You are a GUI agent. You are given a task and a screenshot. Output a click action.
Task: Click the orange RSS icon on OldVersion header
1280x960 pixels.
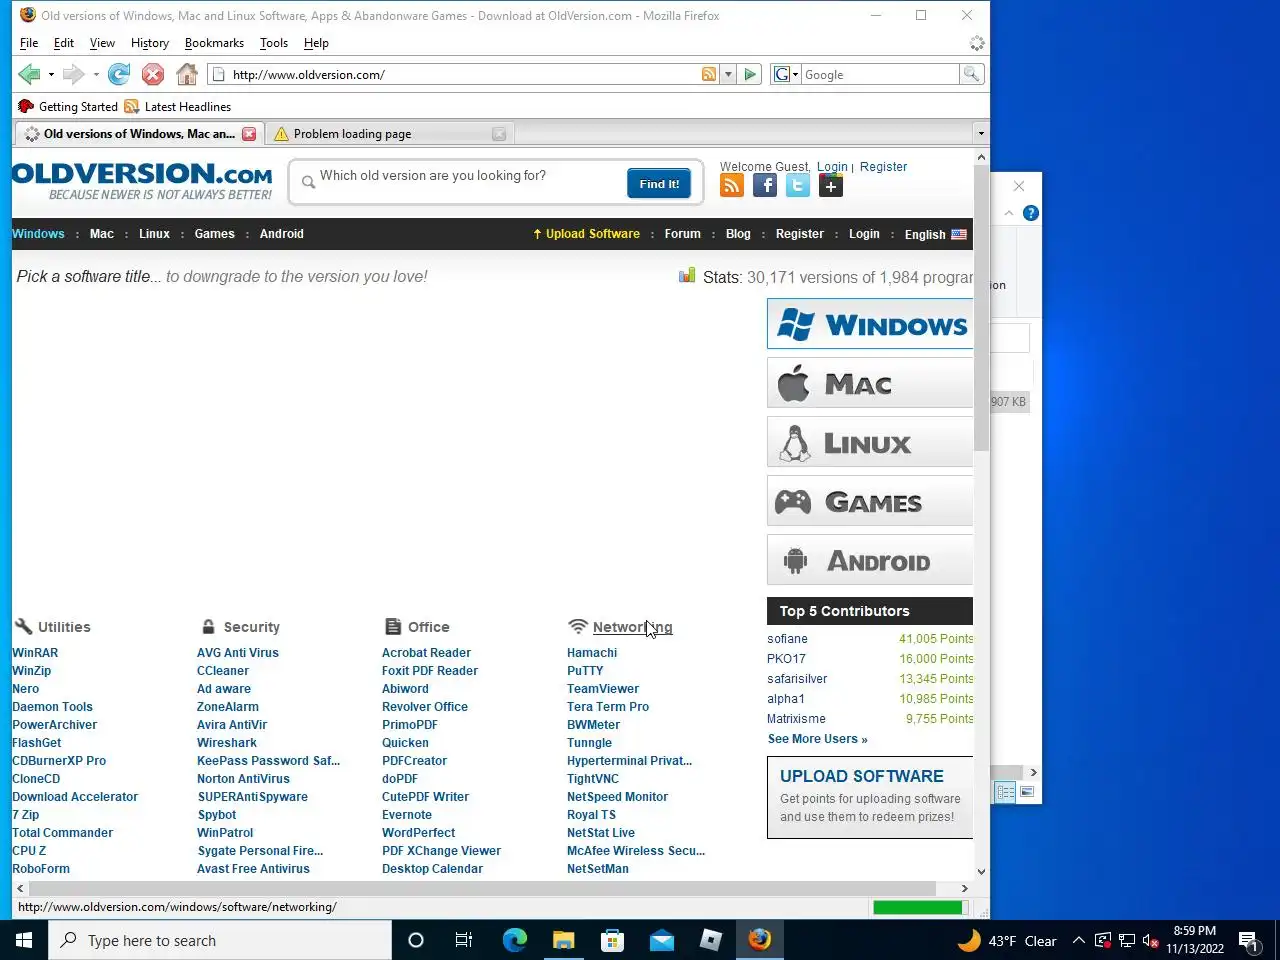pos(732,185)
